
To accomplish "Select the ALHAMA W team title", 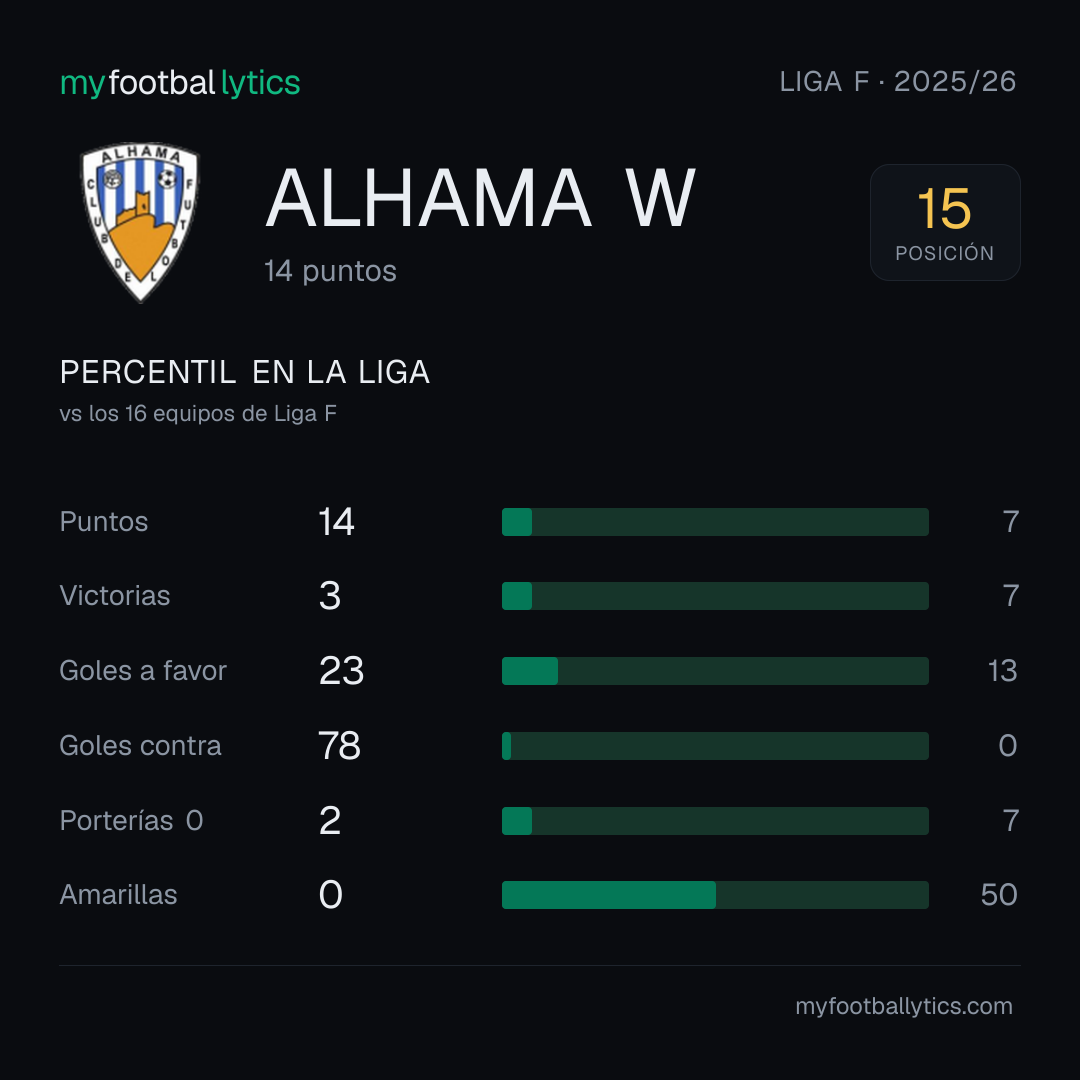I will (x=480, y=198).
